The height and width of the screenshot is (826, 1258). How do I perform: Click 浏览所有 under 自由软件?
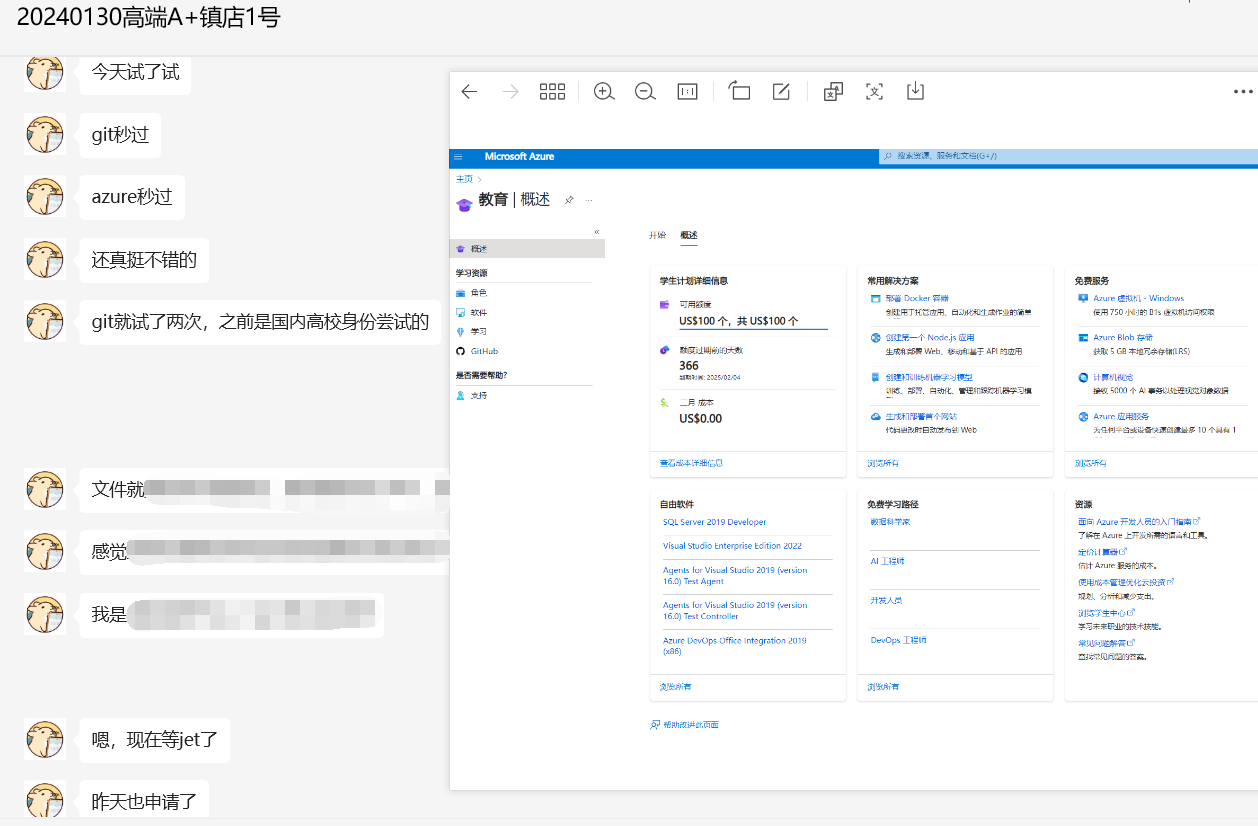(675, 687)
